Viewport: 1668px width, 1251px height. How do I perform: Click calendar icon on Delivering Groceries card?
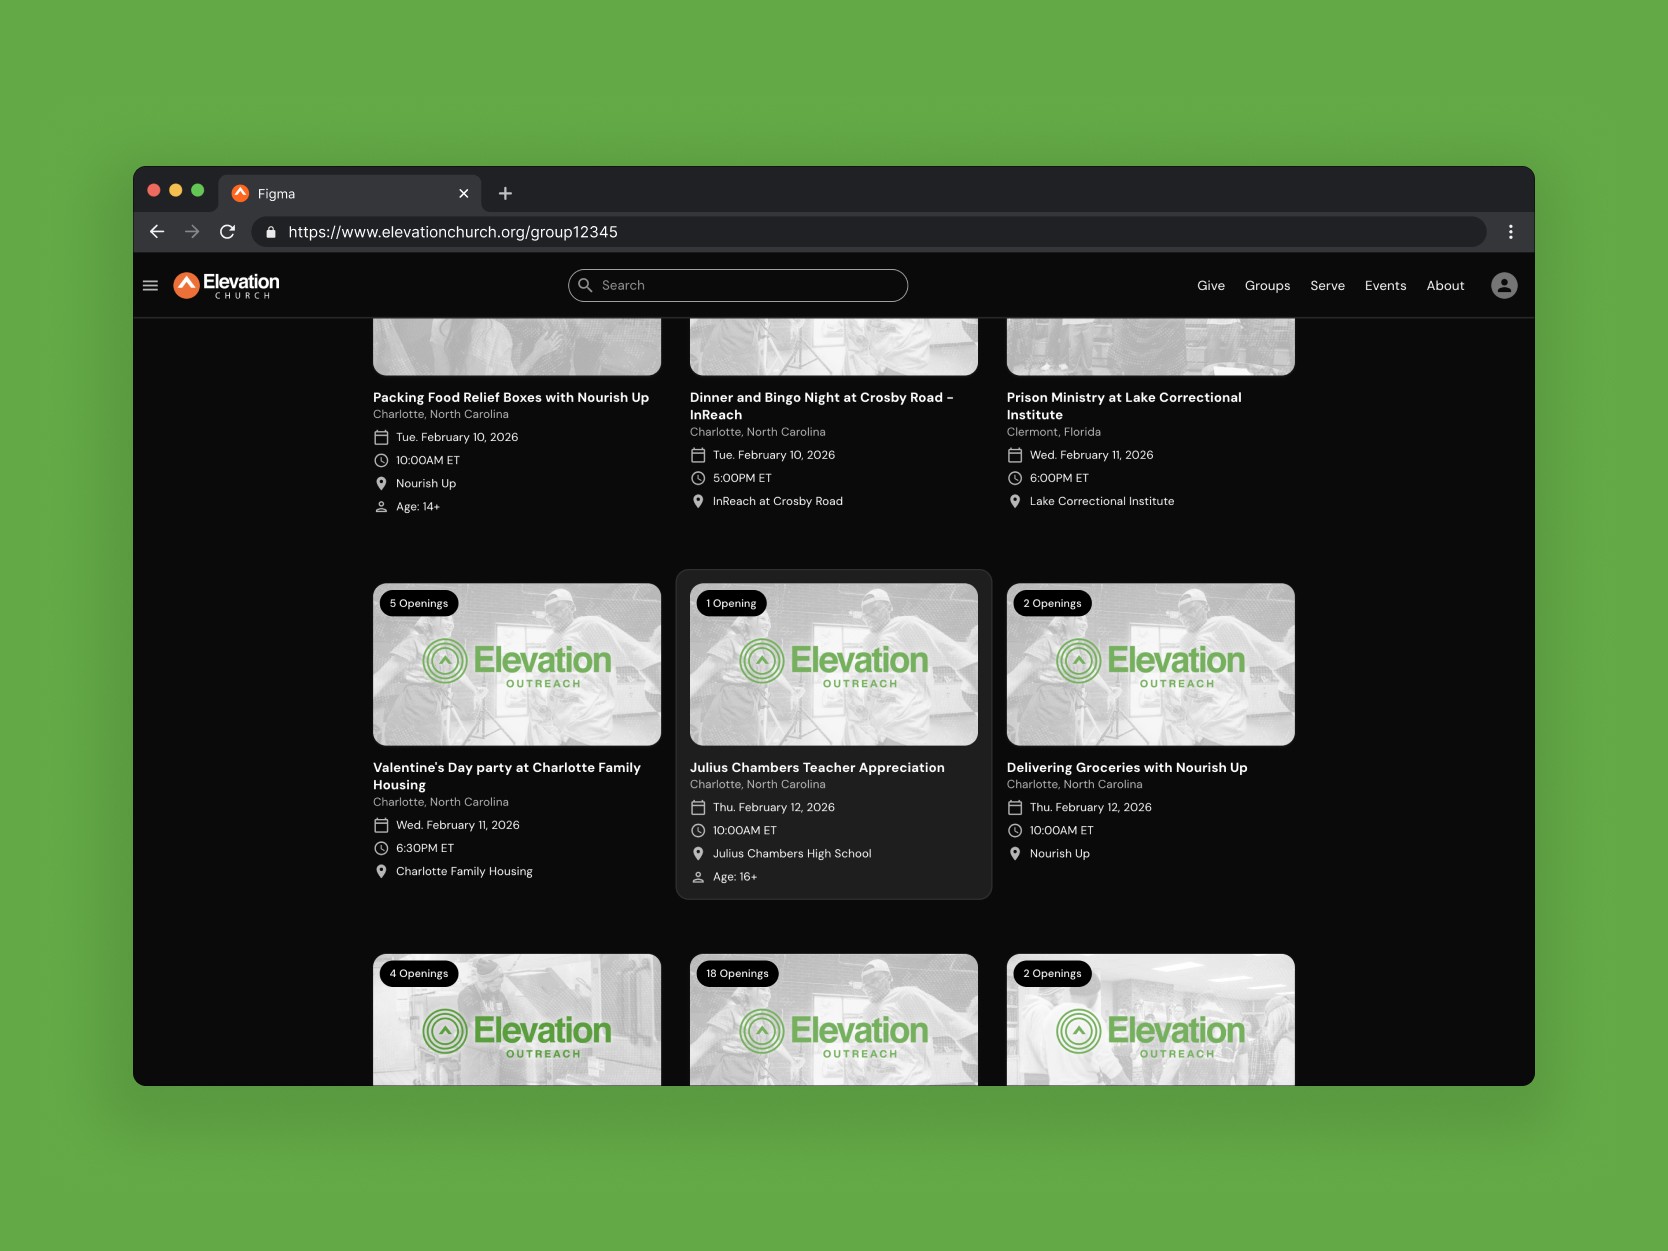1015,807
